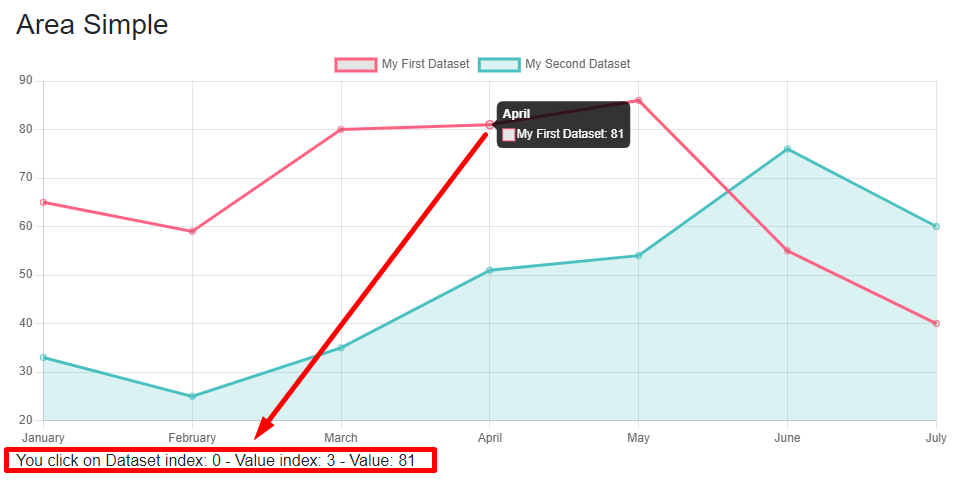Viewport: 958px width, 480px height.
Task: Click the June peak point on teal line
Action: [788, 149]
